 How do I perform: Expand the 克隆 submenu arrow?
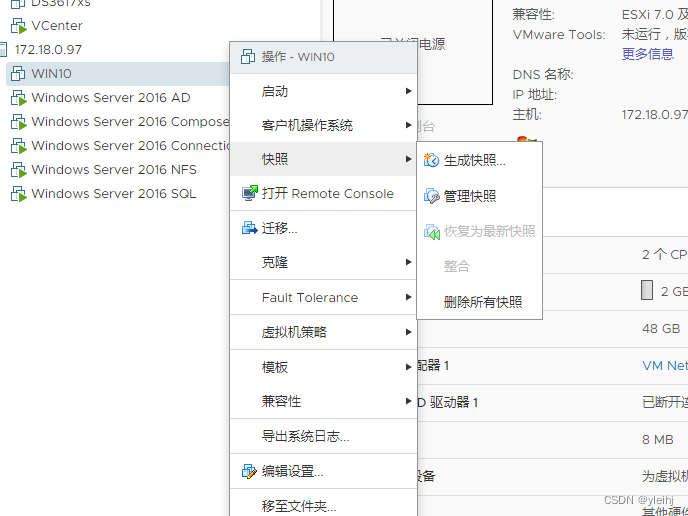click(408, 262)
